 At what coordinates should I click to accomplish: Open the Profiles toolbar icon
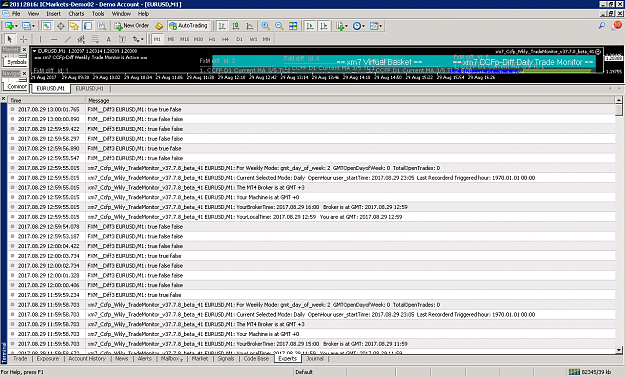pos(26,26)
